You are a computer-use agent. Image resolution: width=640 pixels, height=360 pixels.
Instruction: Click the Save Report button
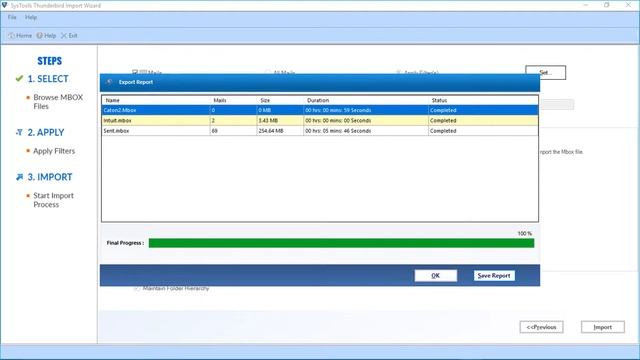tap(494, 276)
